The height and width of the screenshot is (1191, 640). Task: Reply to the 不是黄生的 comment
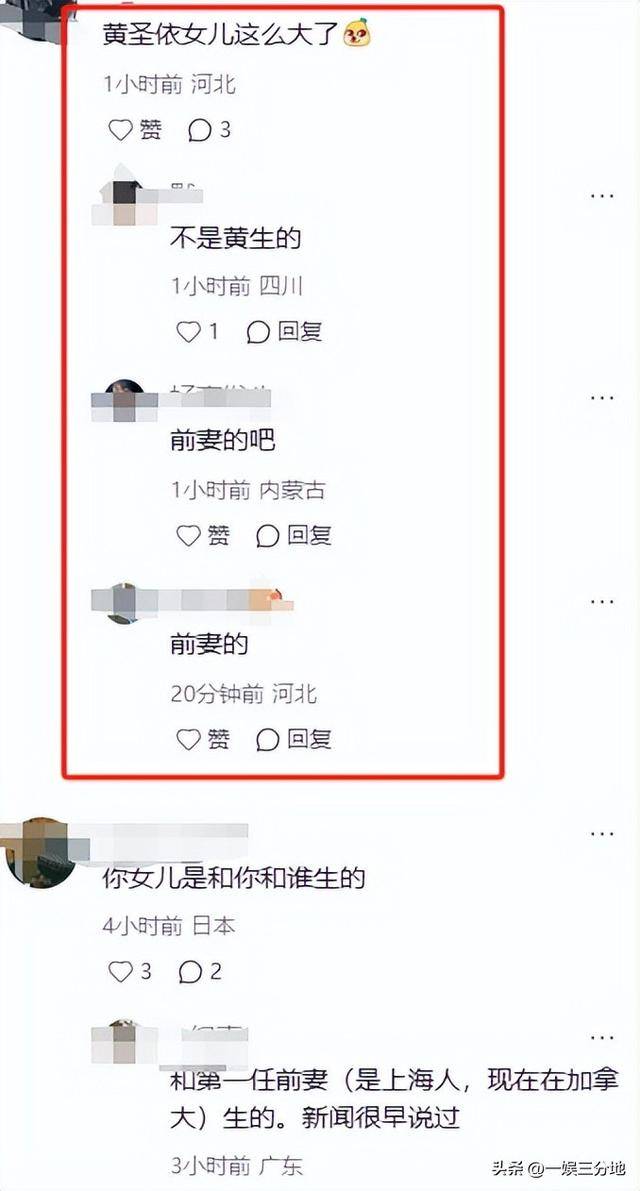(285, 332)
